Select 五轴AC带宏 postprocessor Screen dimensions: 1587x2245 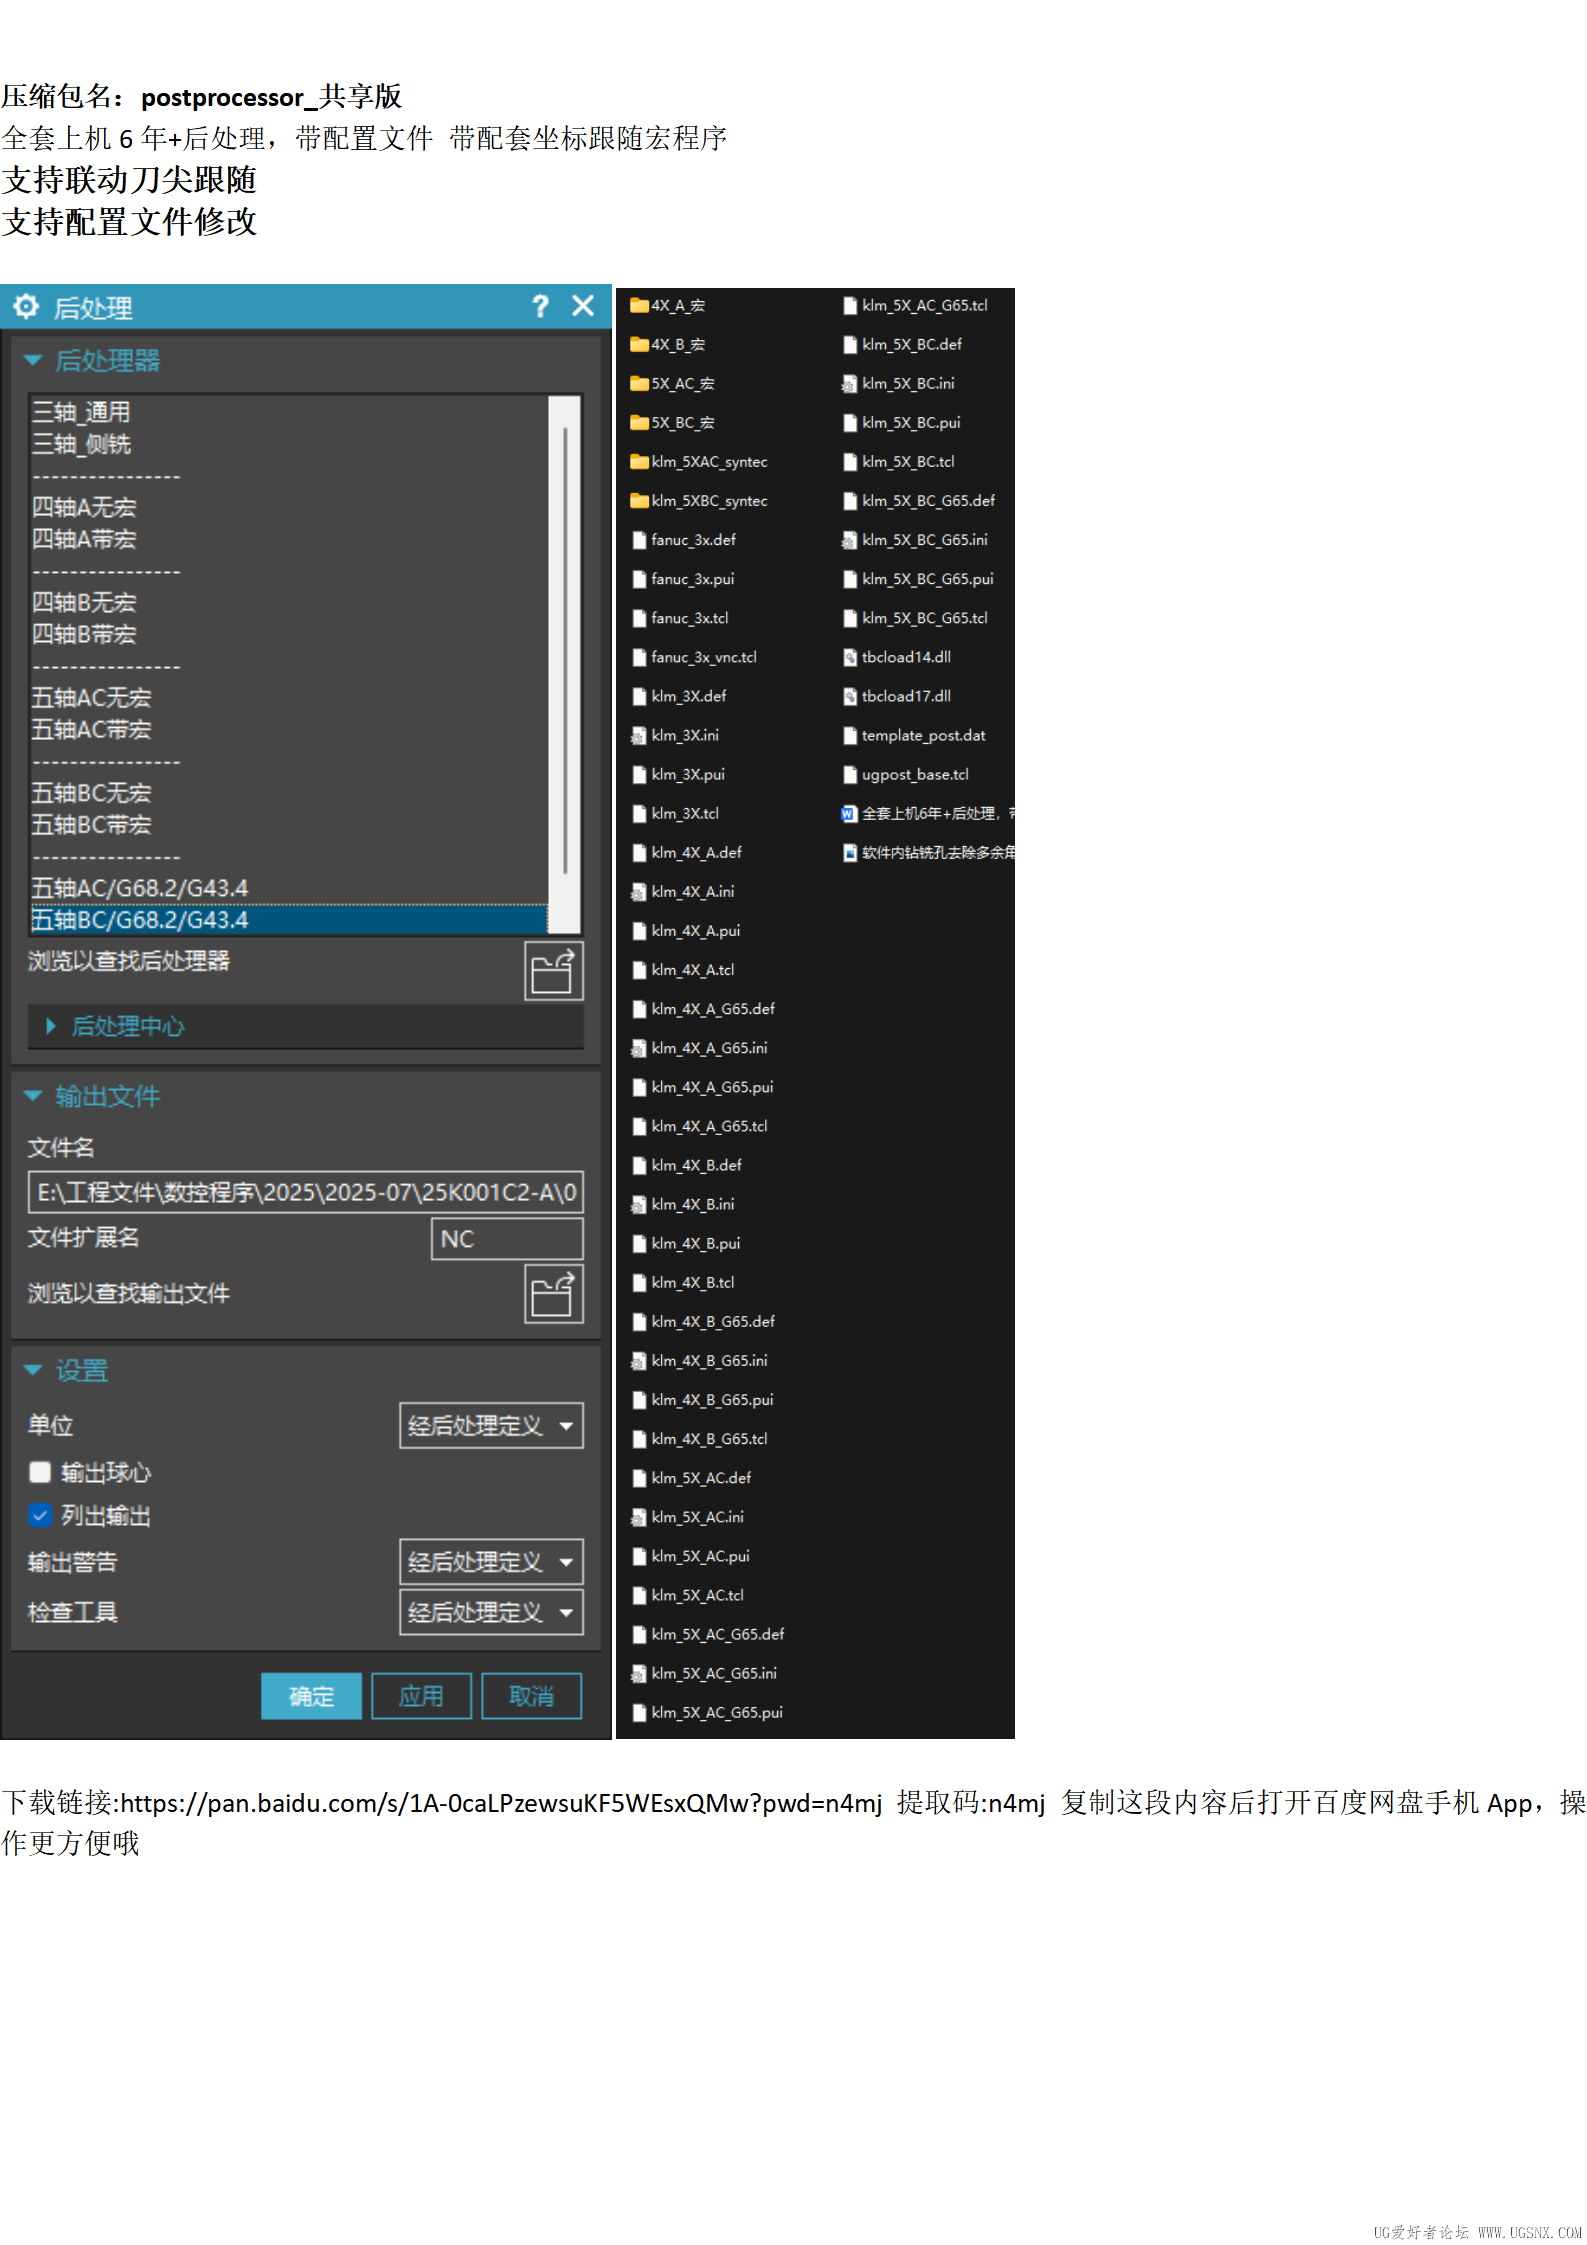click(x=91, y=729)
